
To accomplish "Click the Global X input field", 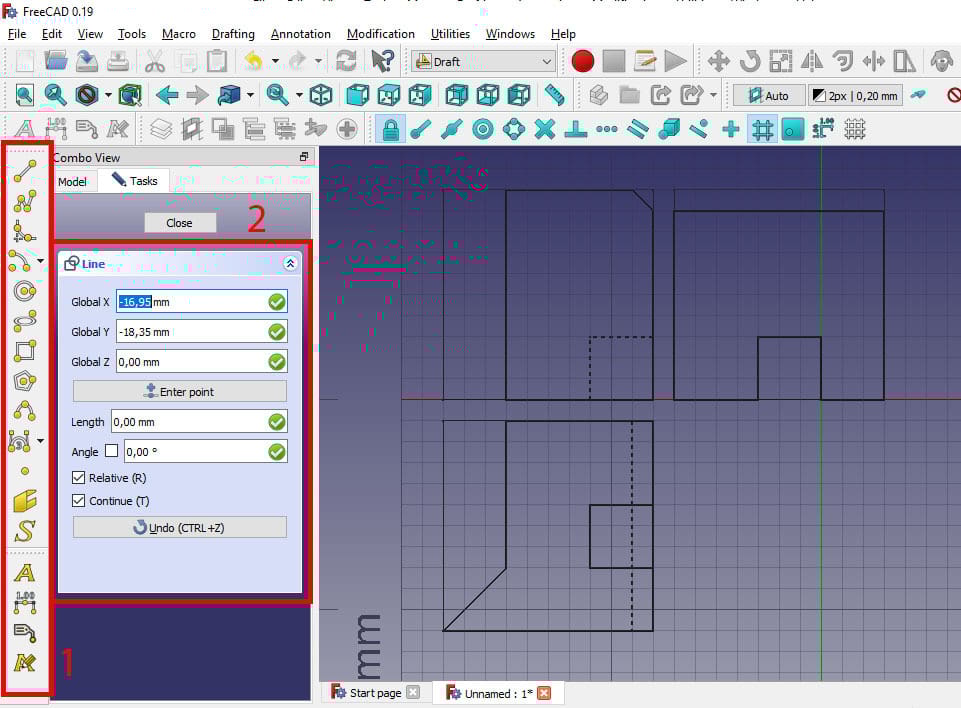I will [202, 302].
